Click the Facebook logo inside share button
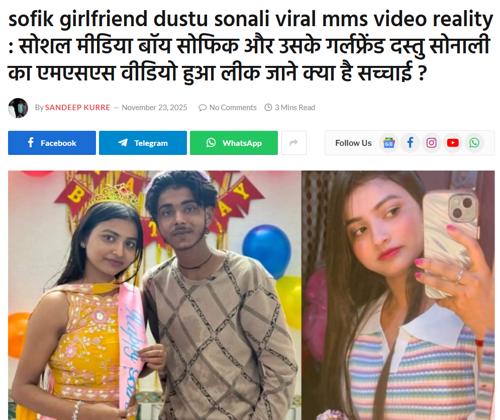Image resolution: width=500 pixels, height=420 pixels. coord(31,142)
